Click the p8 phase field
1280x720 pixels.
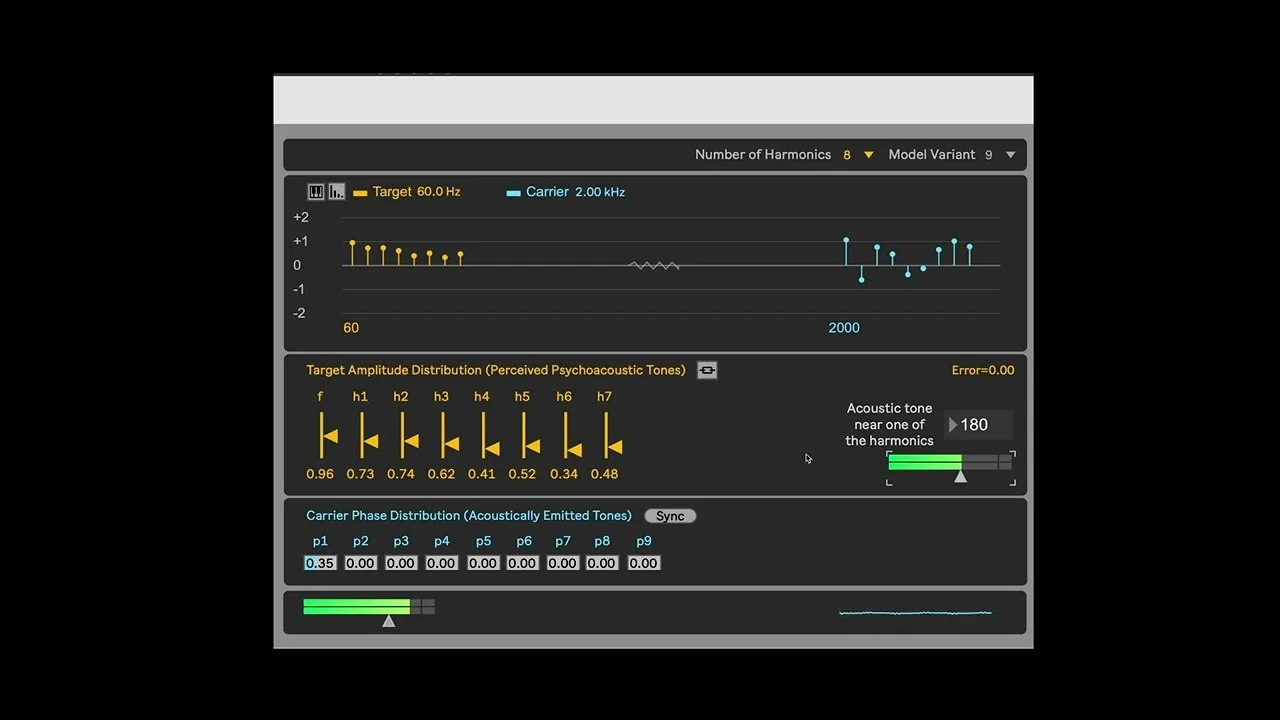pos(602,563)
